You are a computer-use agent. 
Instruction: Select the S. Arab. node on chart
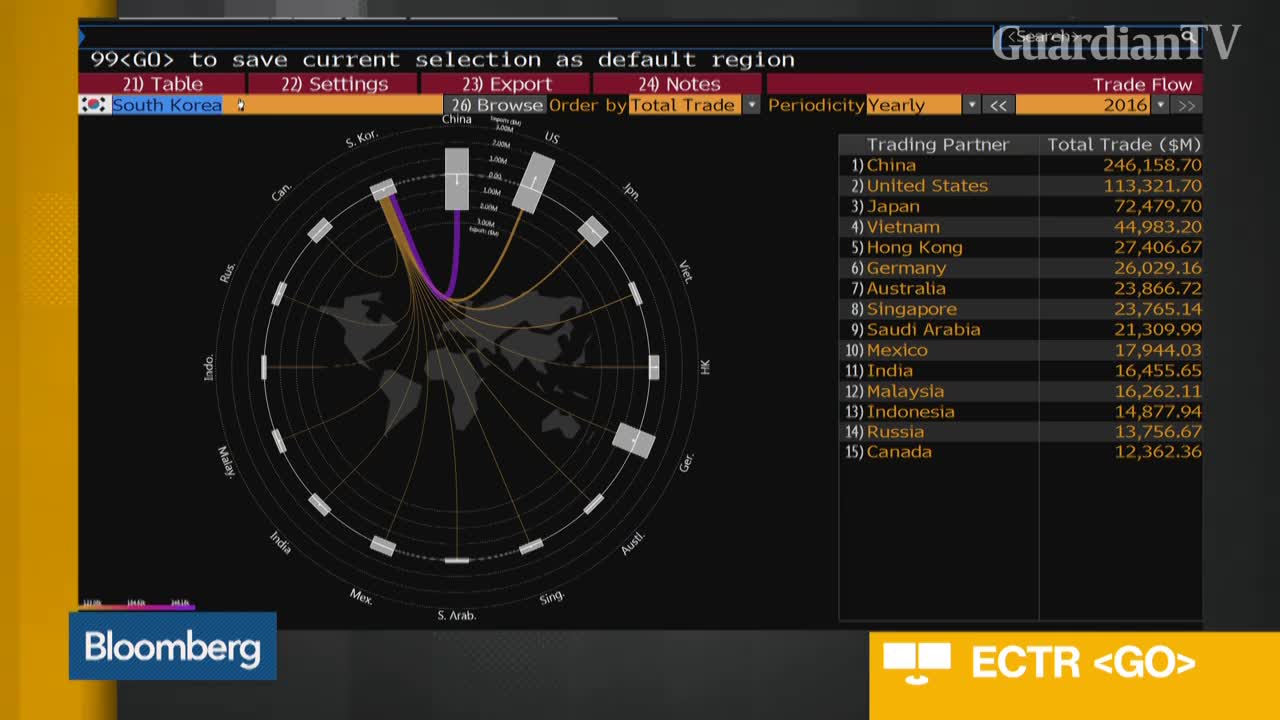456,560
